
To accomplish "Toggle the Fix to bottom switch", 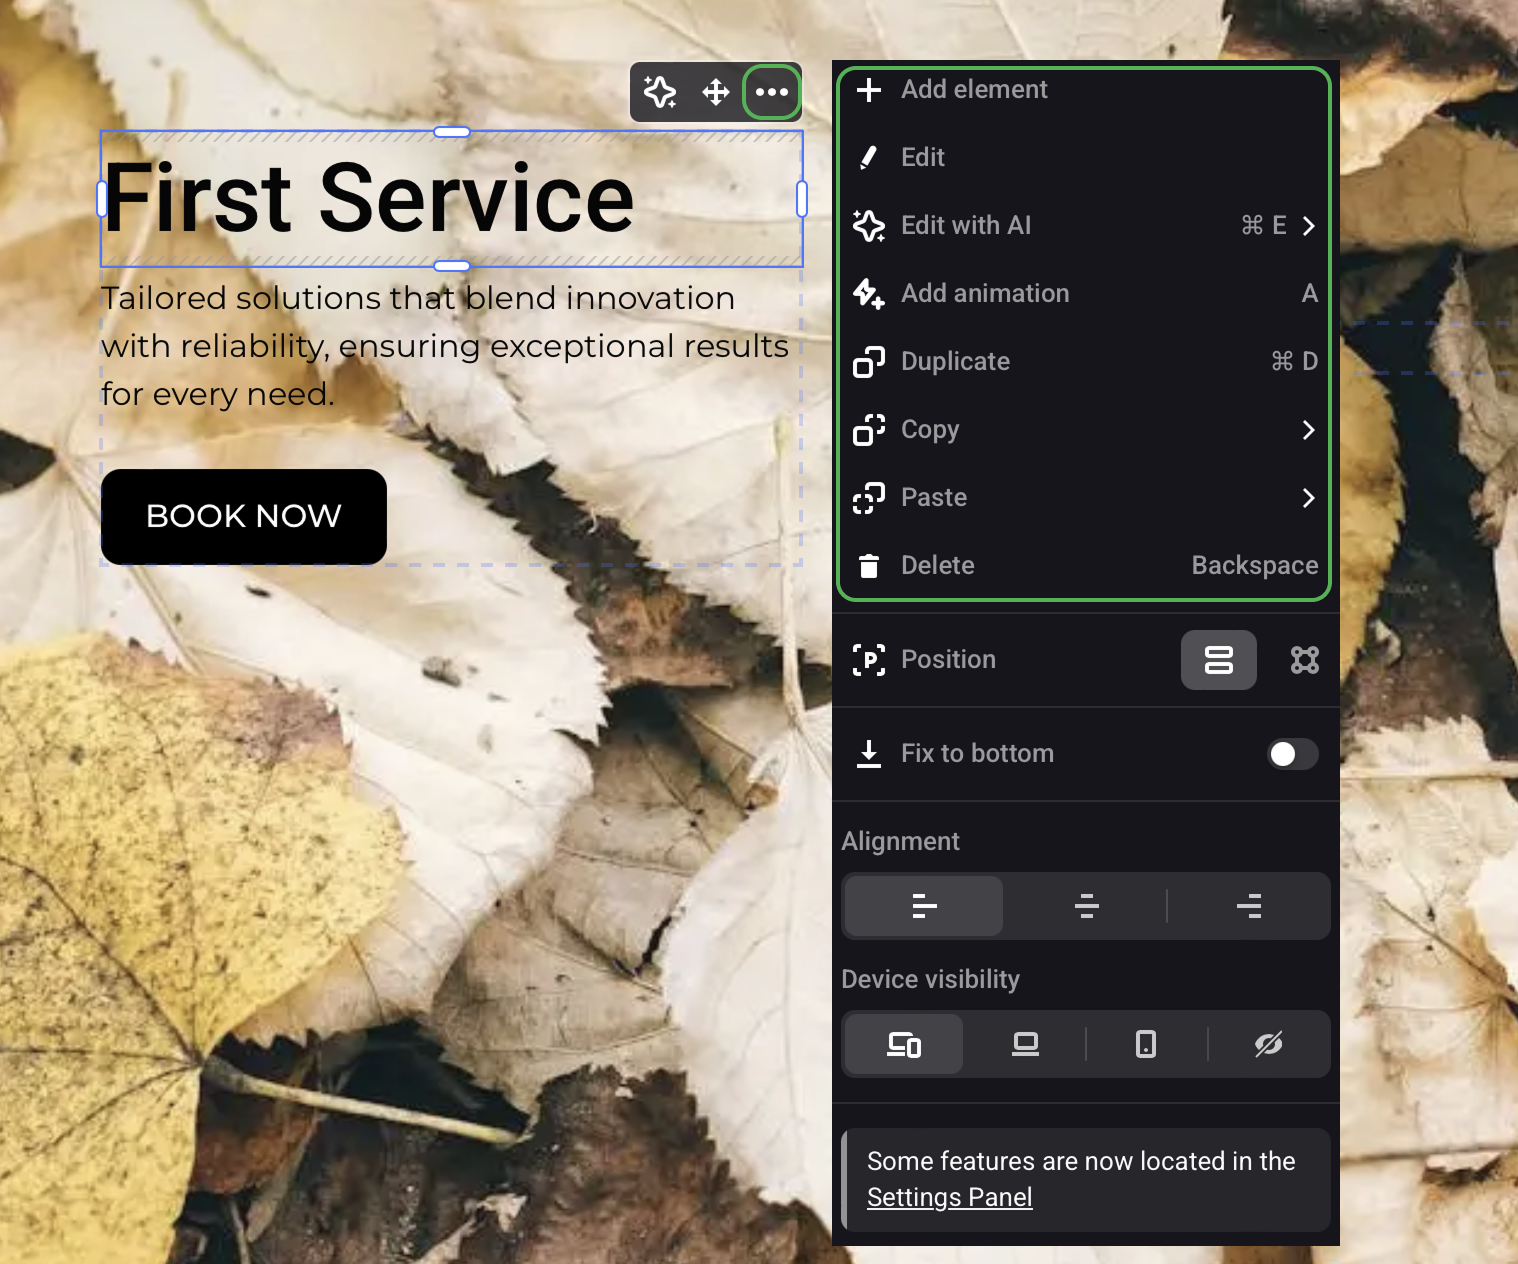I will (1292, 754).
